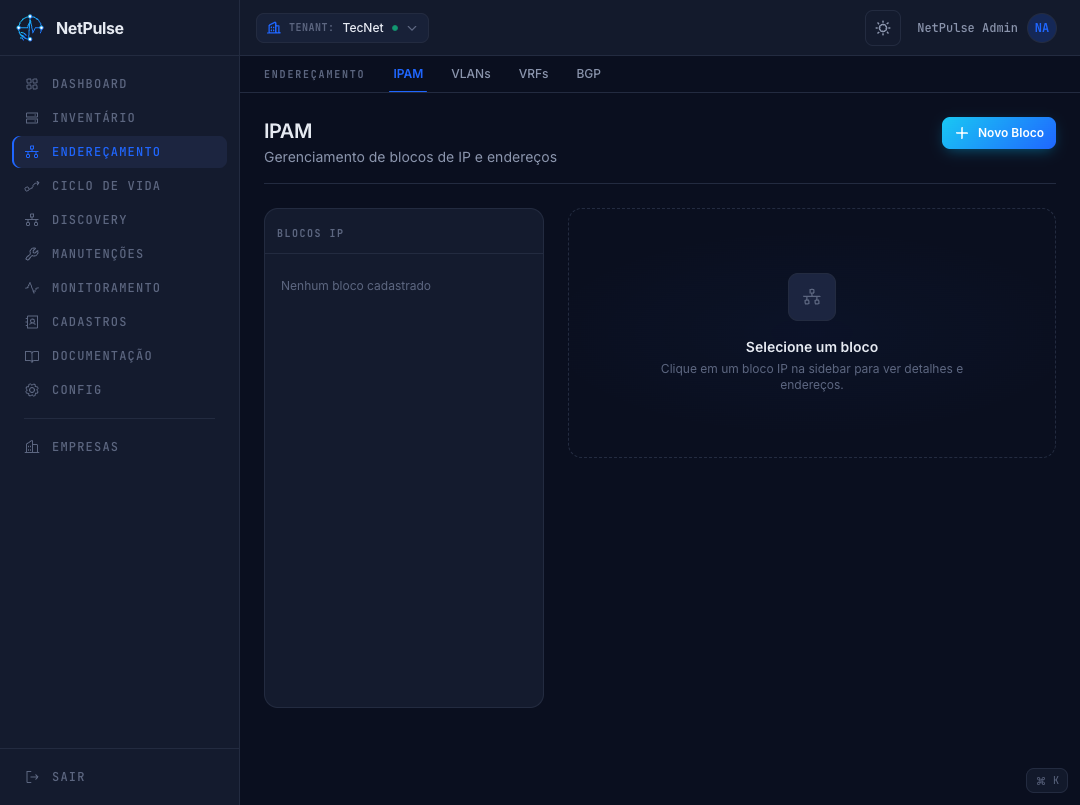
Task: Open Documentação page
Action: tap(120, 356)
